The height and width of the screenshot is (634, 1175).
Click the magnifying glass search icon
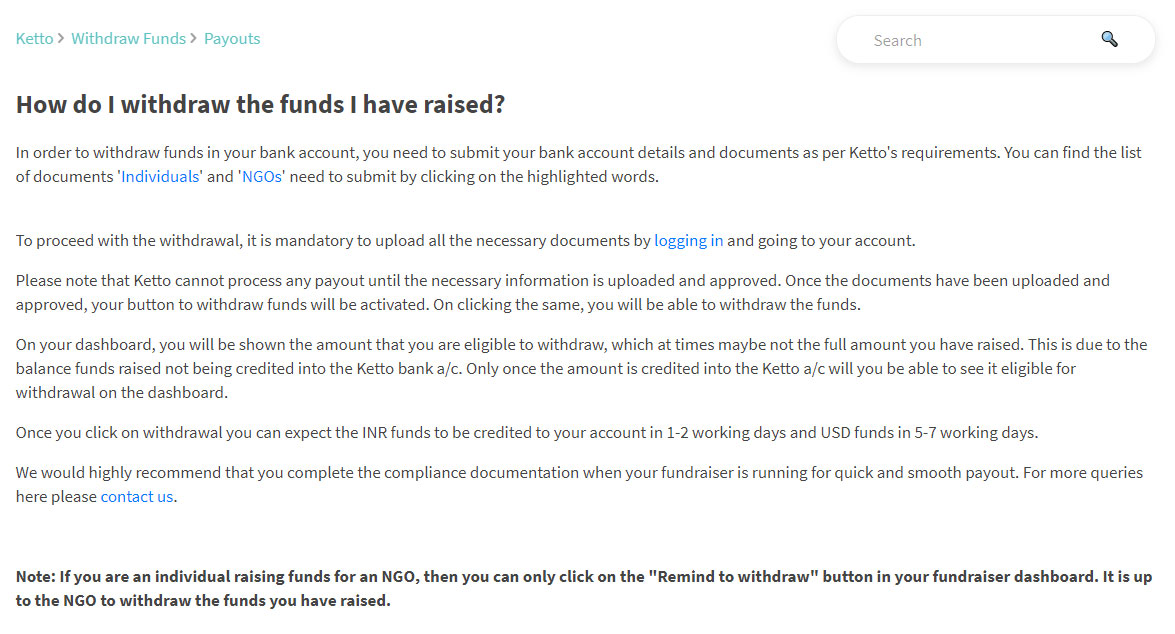[1109, 39]
